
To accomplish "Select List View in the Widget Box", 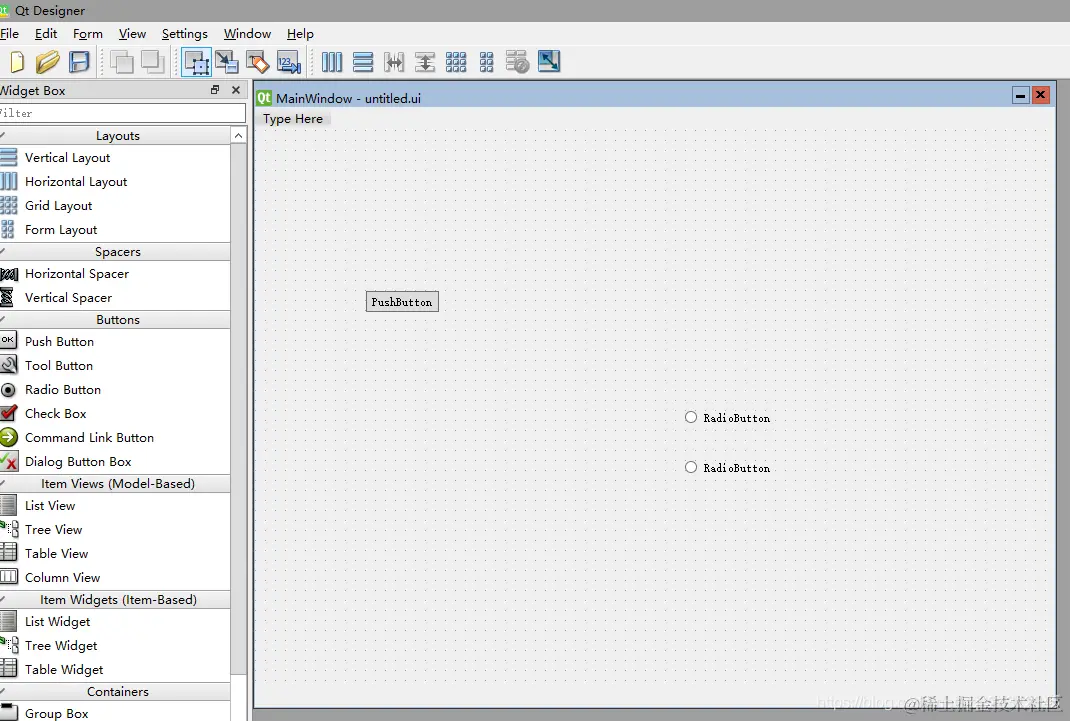I will pos(115,505).
